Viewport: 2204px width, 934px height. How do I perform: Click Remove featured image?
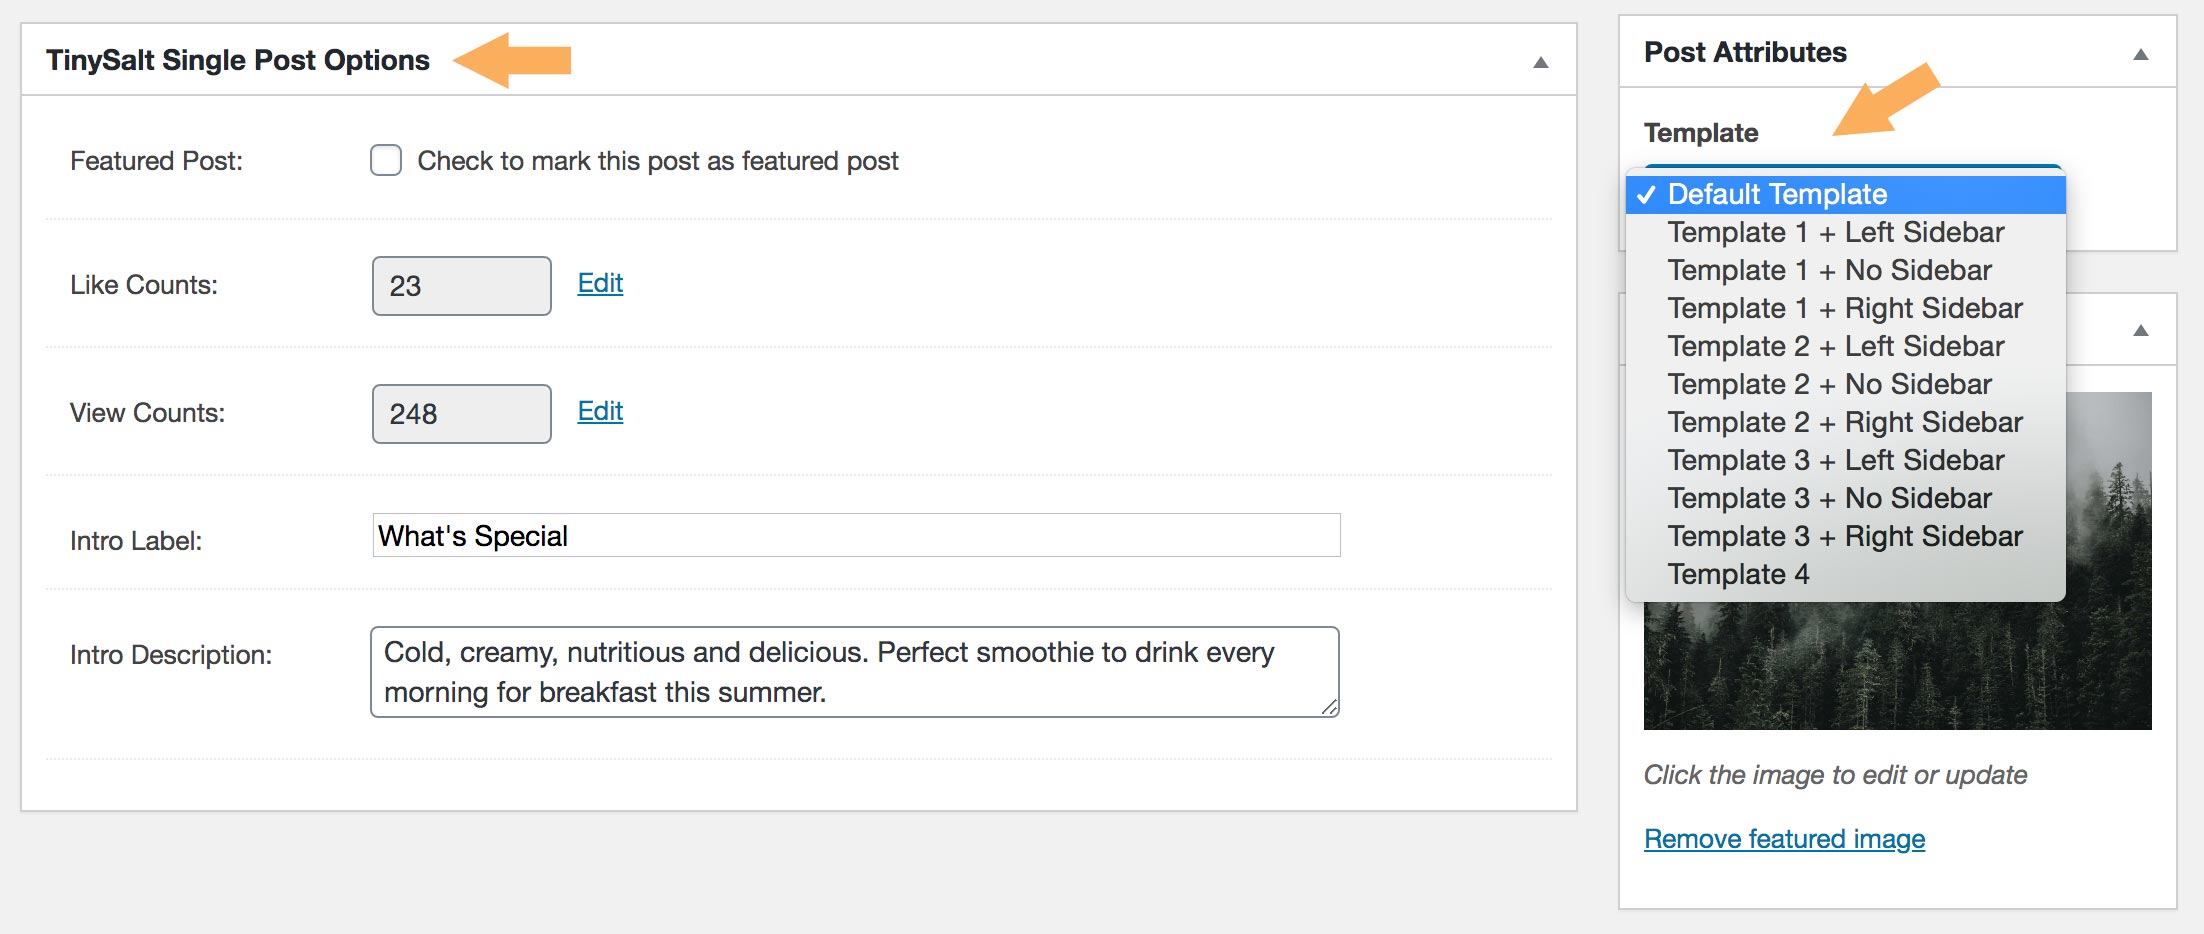tap(1783, 839)
